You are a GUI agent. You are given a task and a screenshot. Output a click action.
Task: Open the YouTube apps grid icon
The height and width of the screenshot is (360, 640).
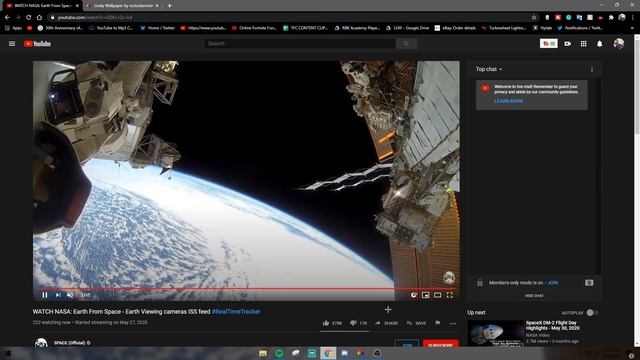tap(584, 44)
